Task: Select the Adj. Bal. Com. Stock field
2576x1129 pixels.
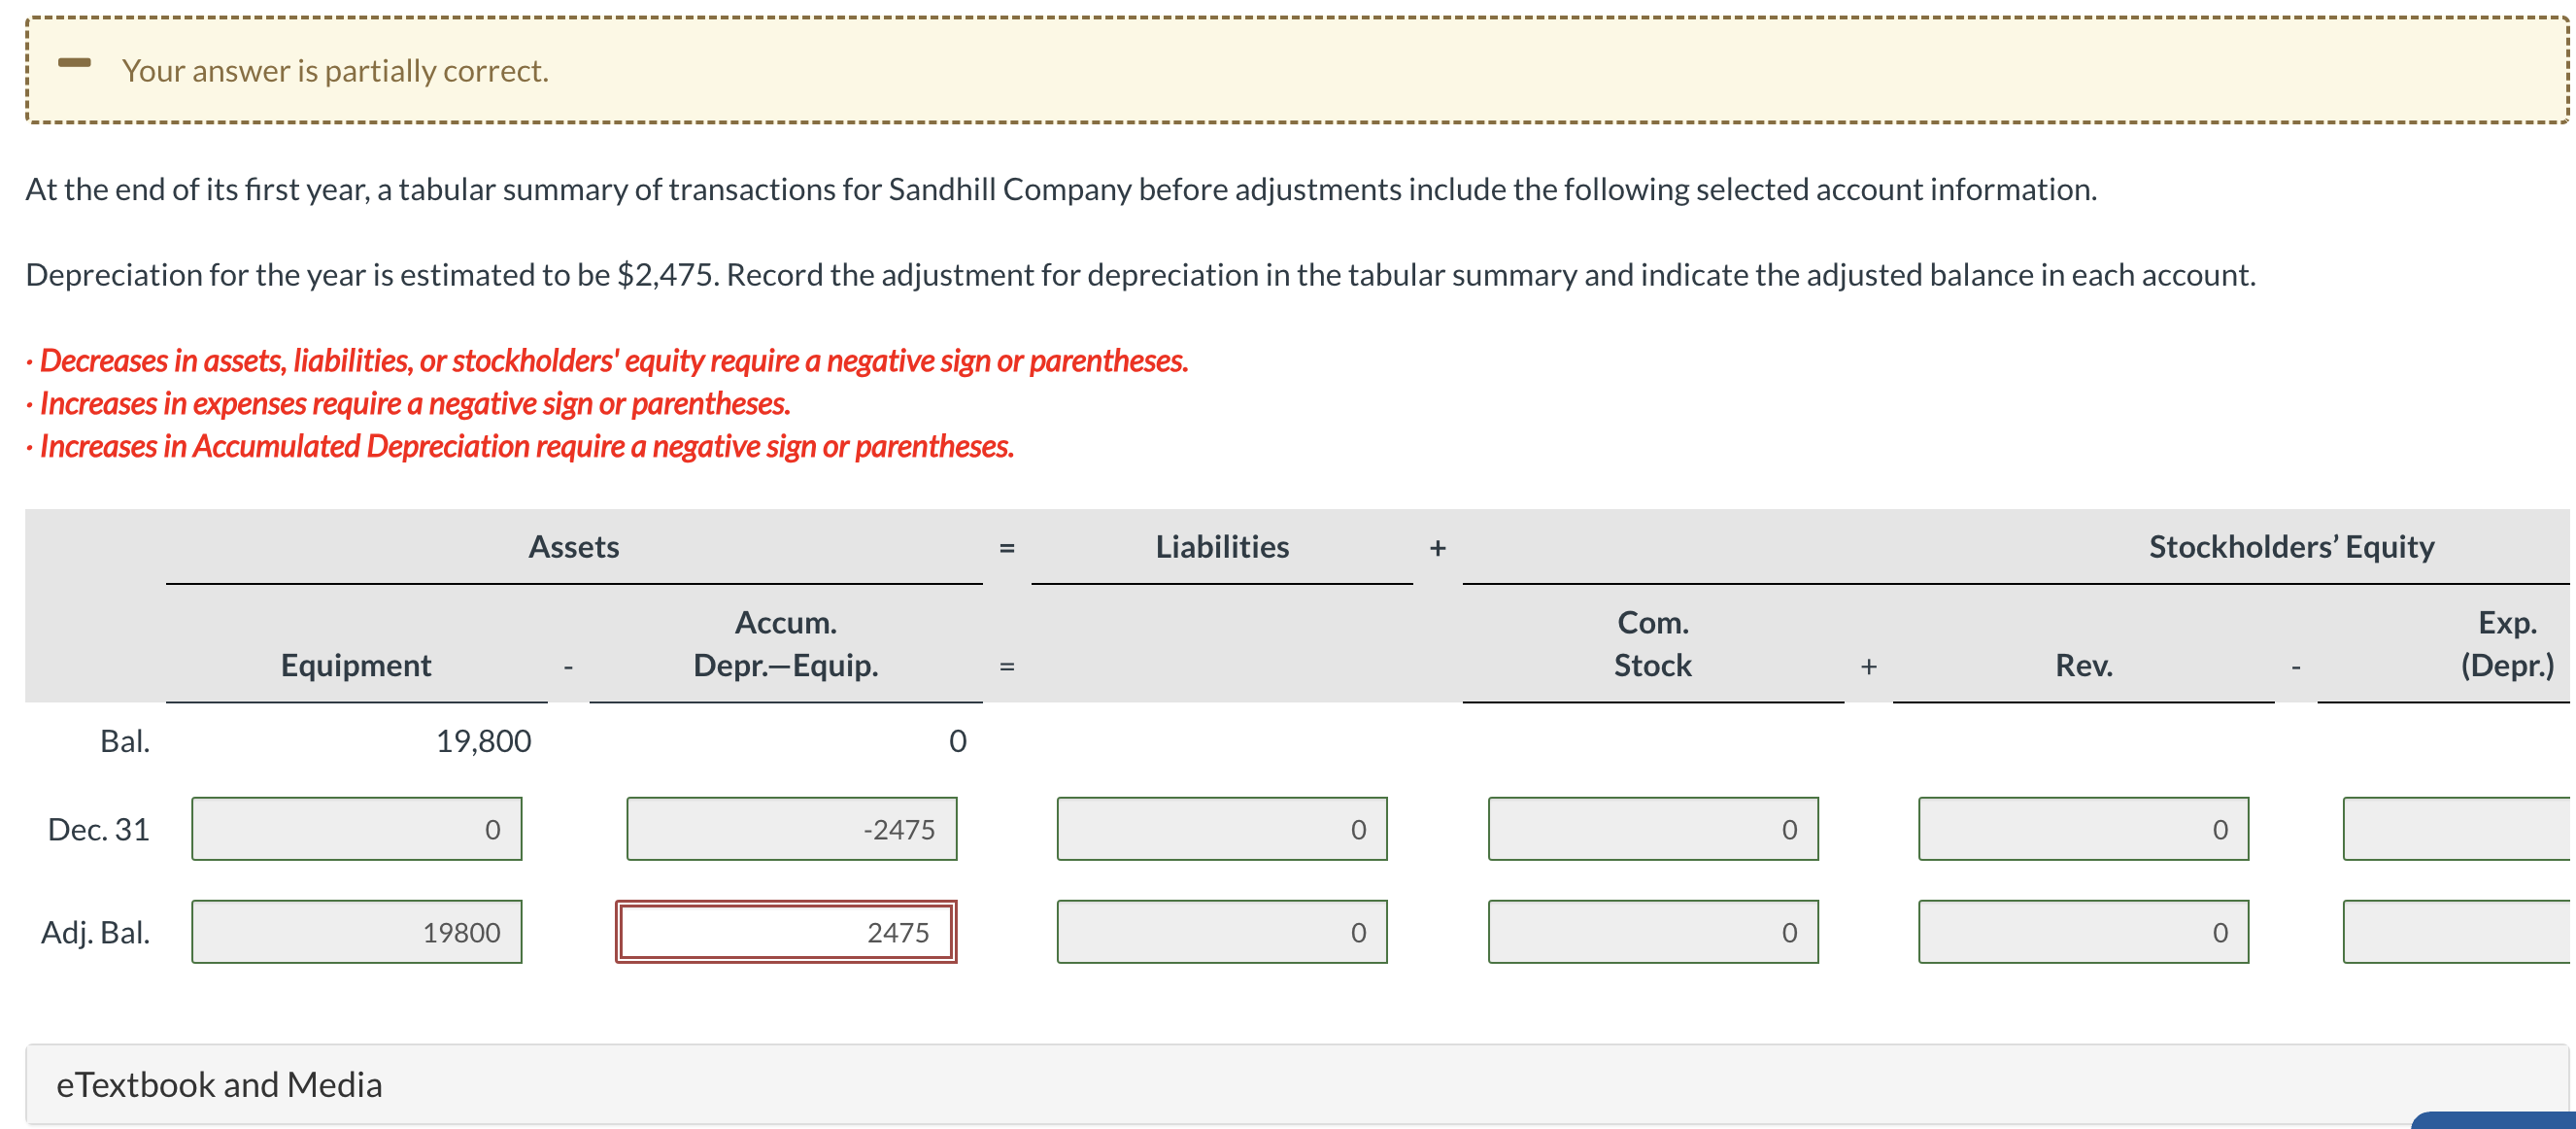Action: pos(1652,932)
